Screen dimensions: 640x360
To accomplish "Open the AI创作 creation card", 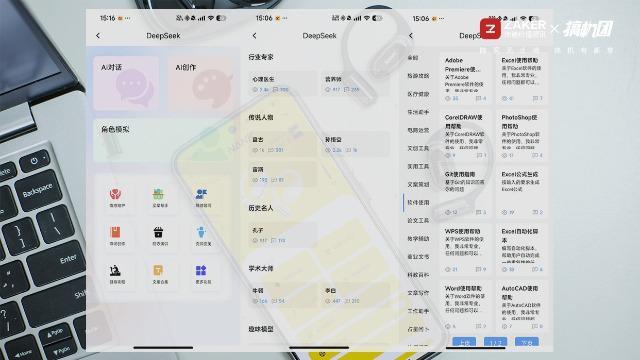I will [201, 83].
